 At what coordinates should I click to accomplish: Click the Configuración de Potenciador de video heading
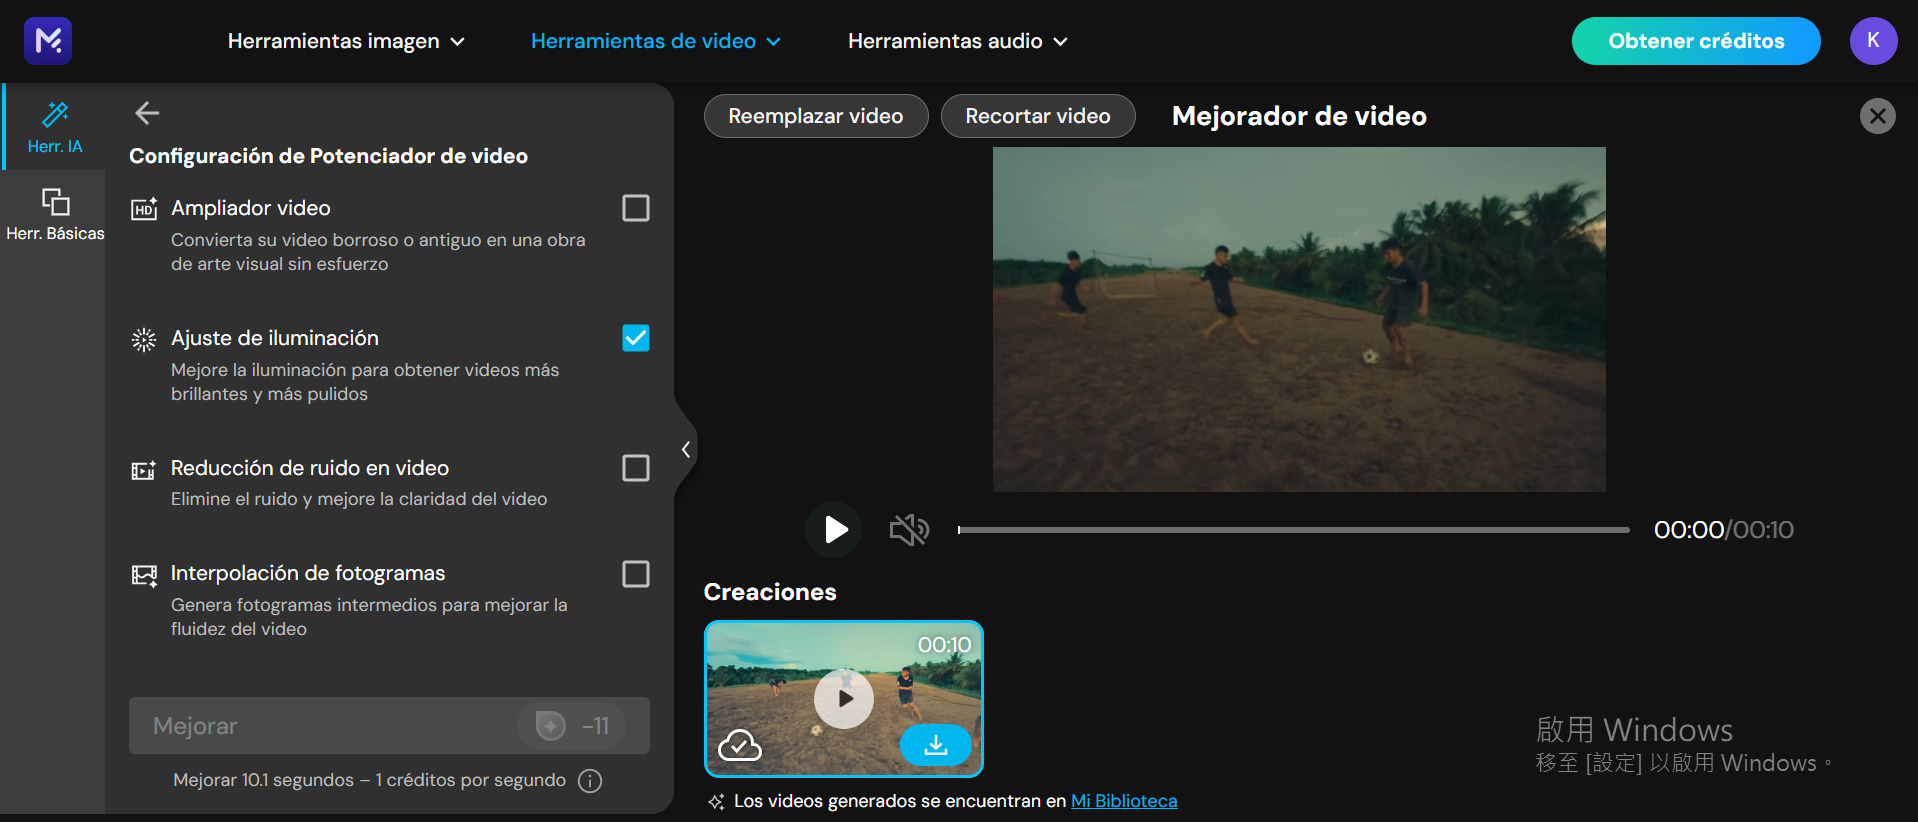(328, 156)
